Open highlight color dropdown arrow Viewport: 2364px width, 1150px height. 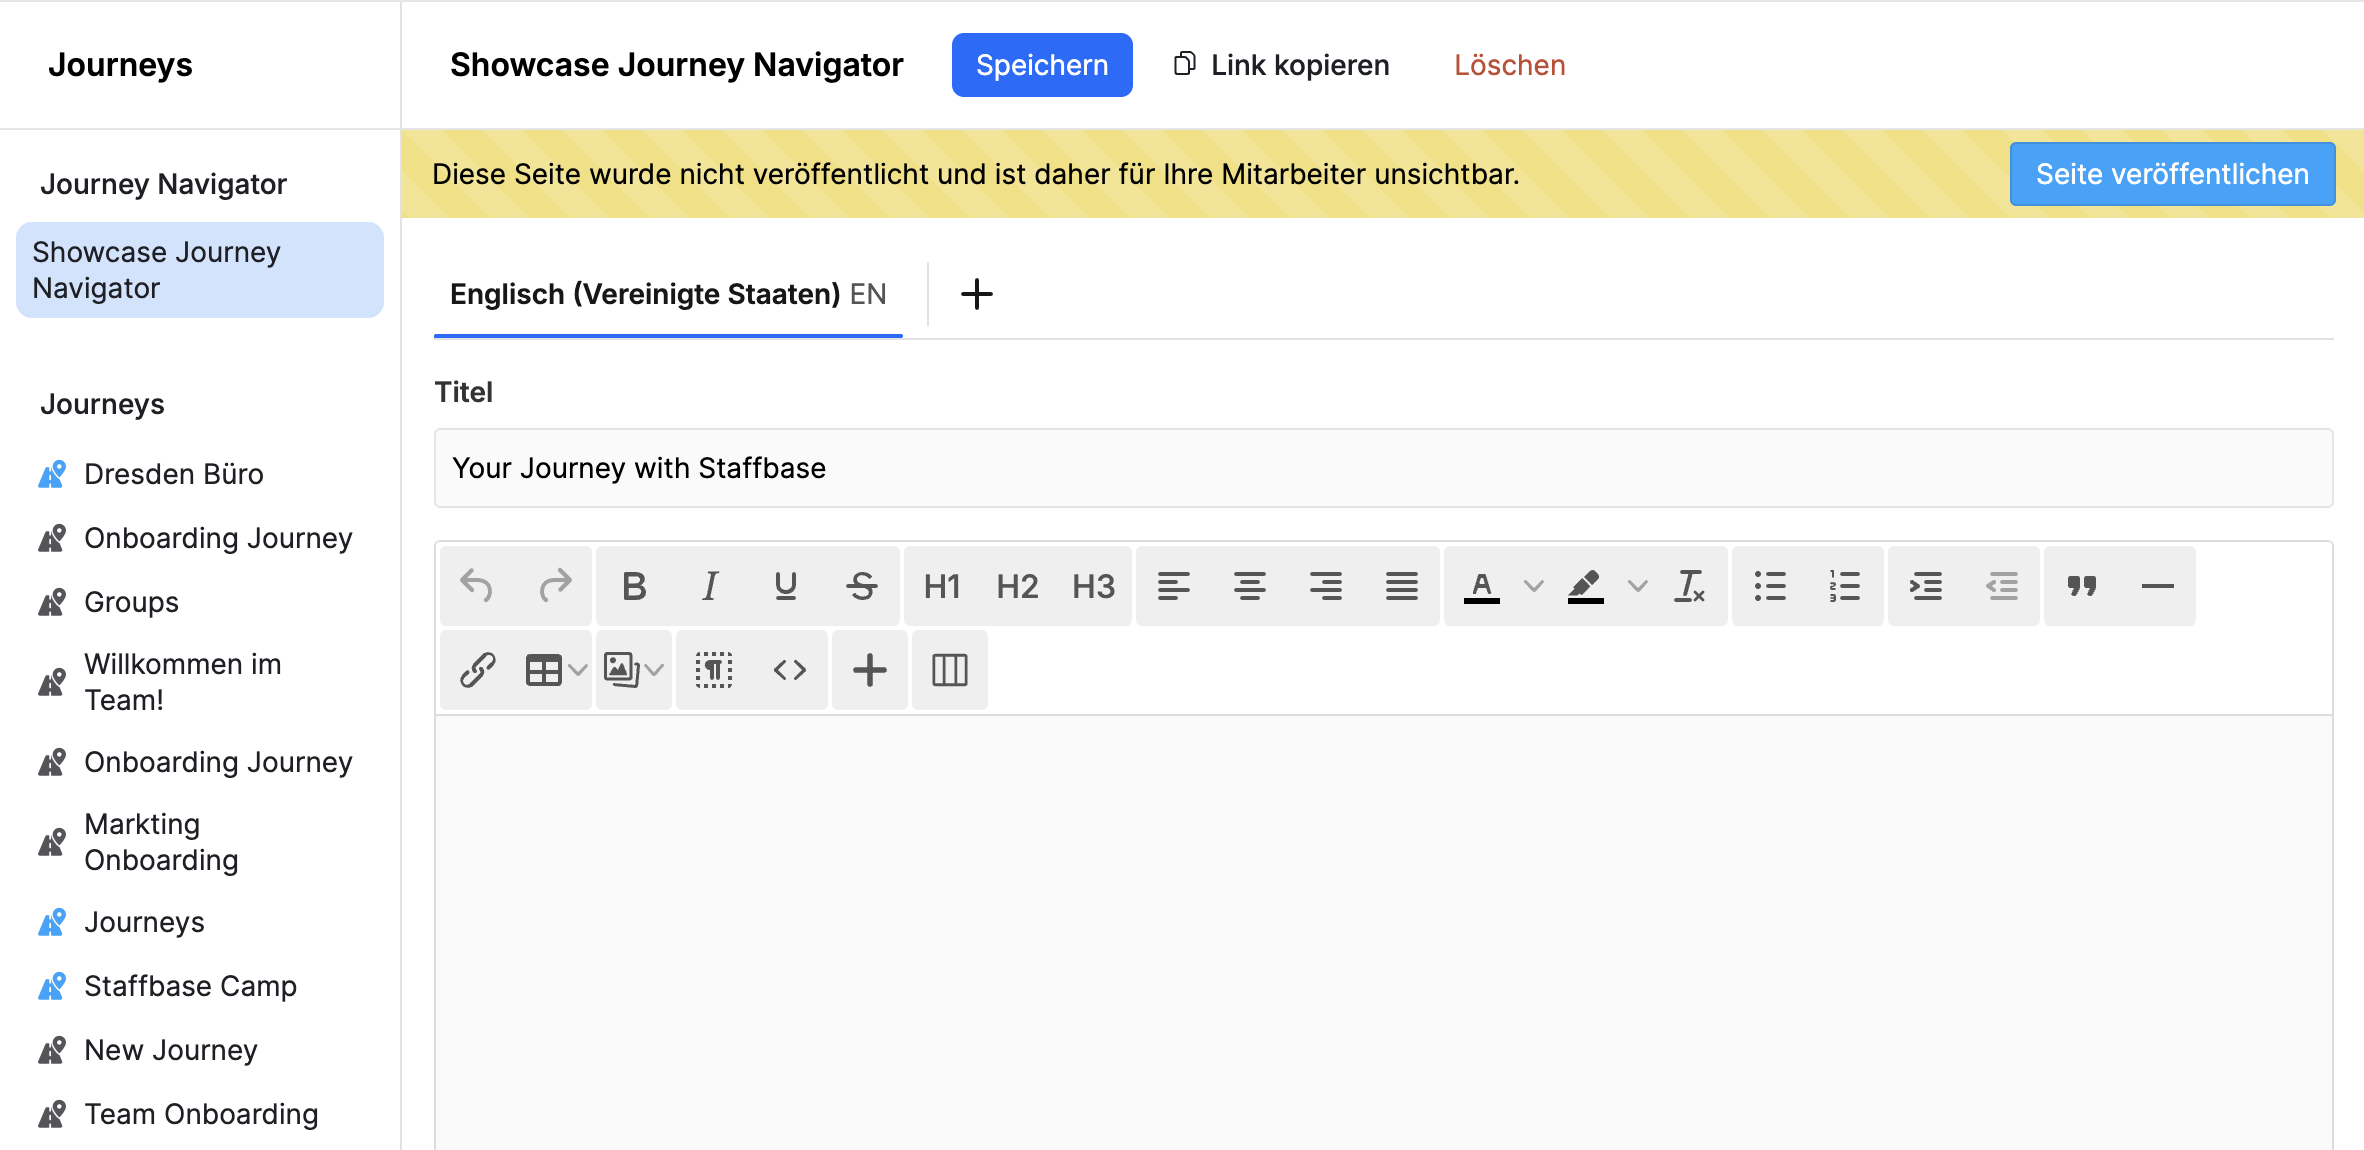point(1638,586)
